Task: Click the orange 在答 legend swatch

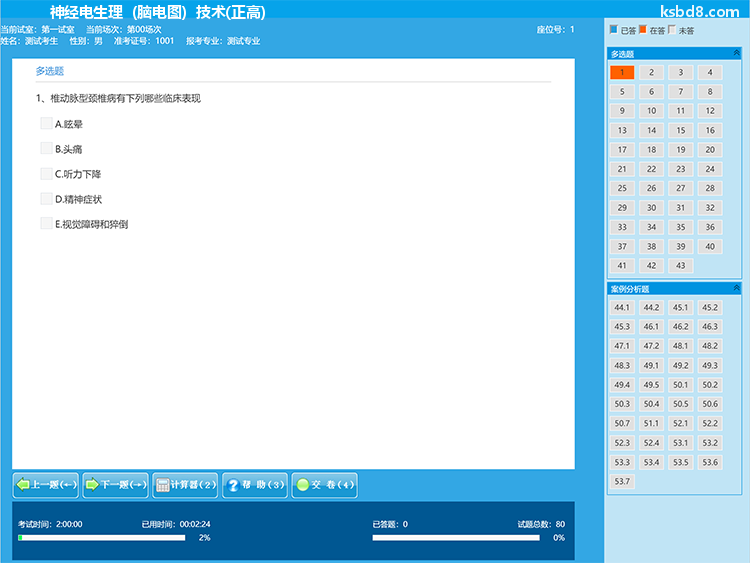Action: coord(643,30)
